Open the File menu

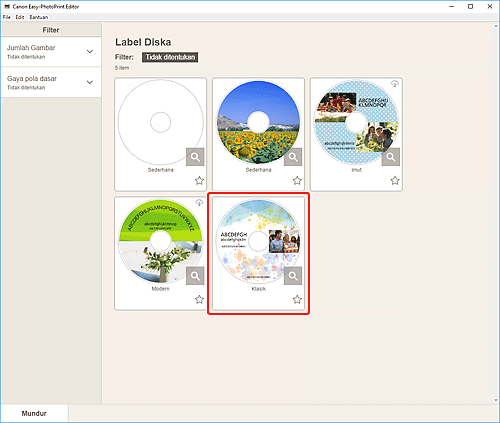click(7, 17)
